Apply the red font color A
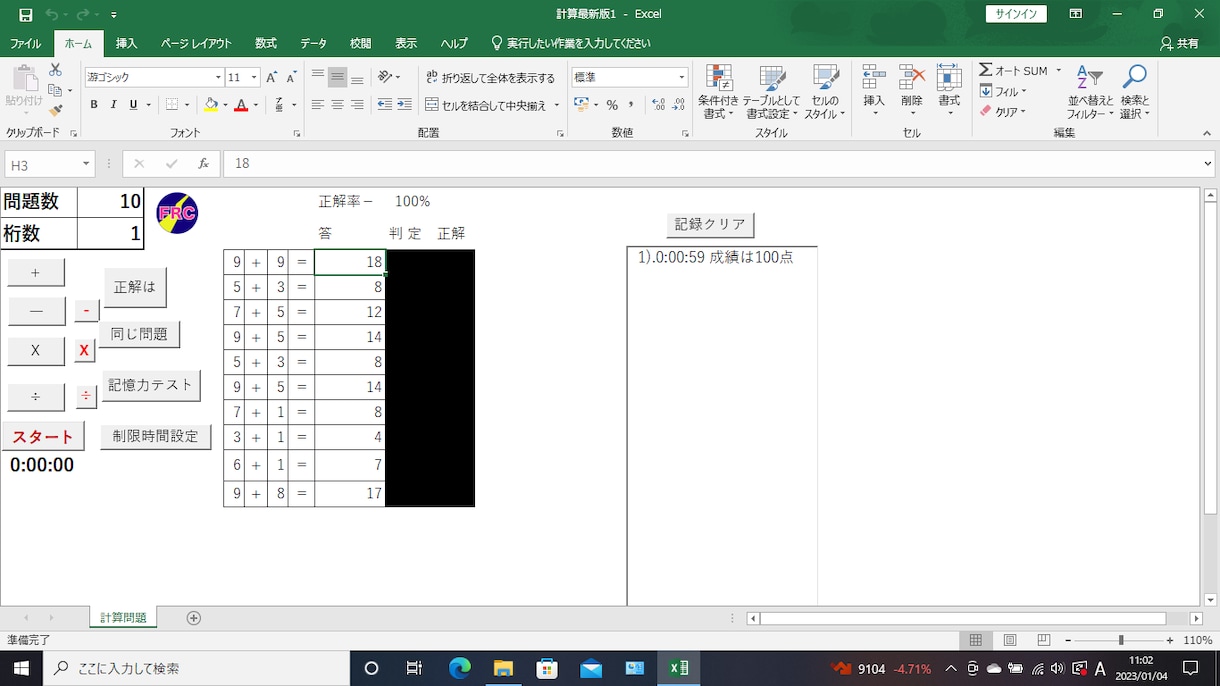 [240, 105]
